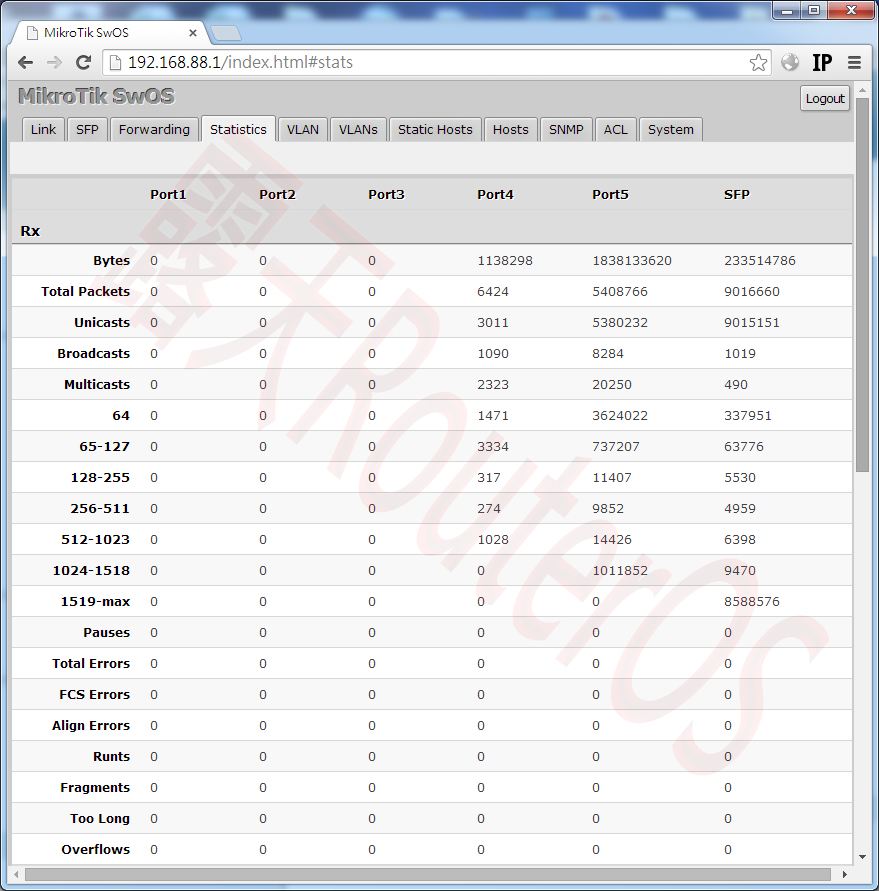
Task: Click Port4 Total Packets value 6424
Action: [493, 292]
